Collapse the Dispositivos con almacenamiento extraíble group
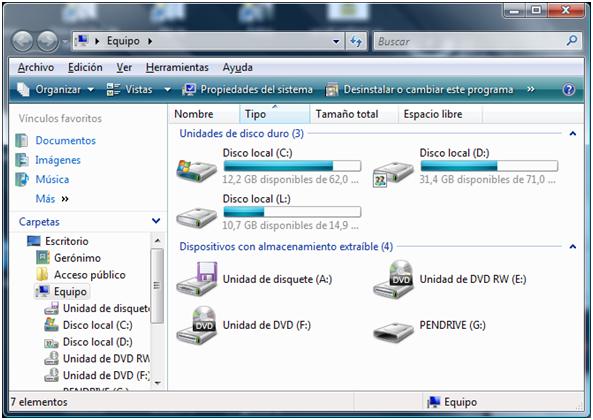The height and width of the screenshot is (420, 593). click(x=573, y=246)
